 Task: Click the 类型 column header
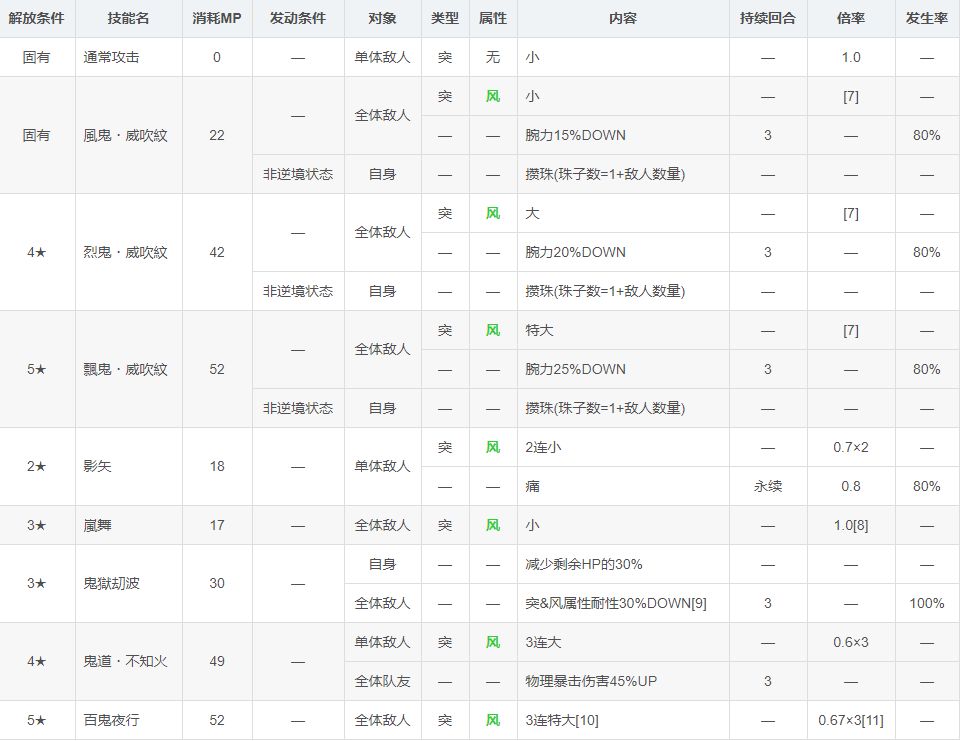(445, 18)
